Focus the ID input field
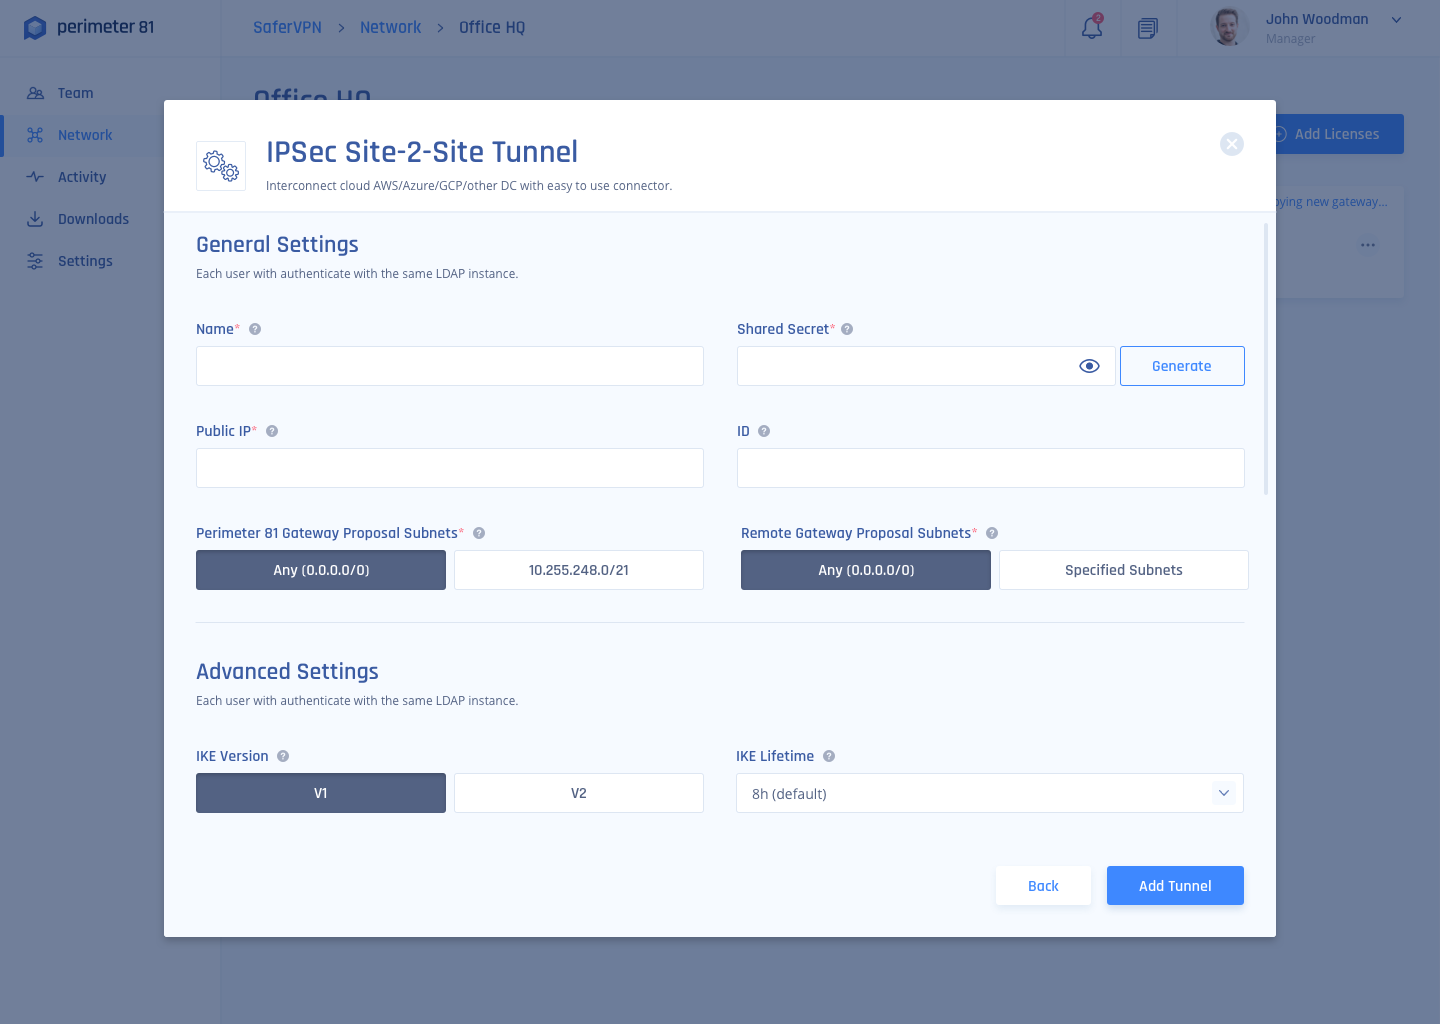 [x=991, y=468]
